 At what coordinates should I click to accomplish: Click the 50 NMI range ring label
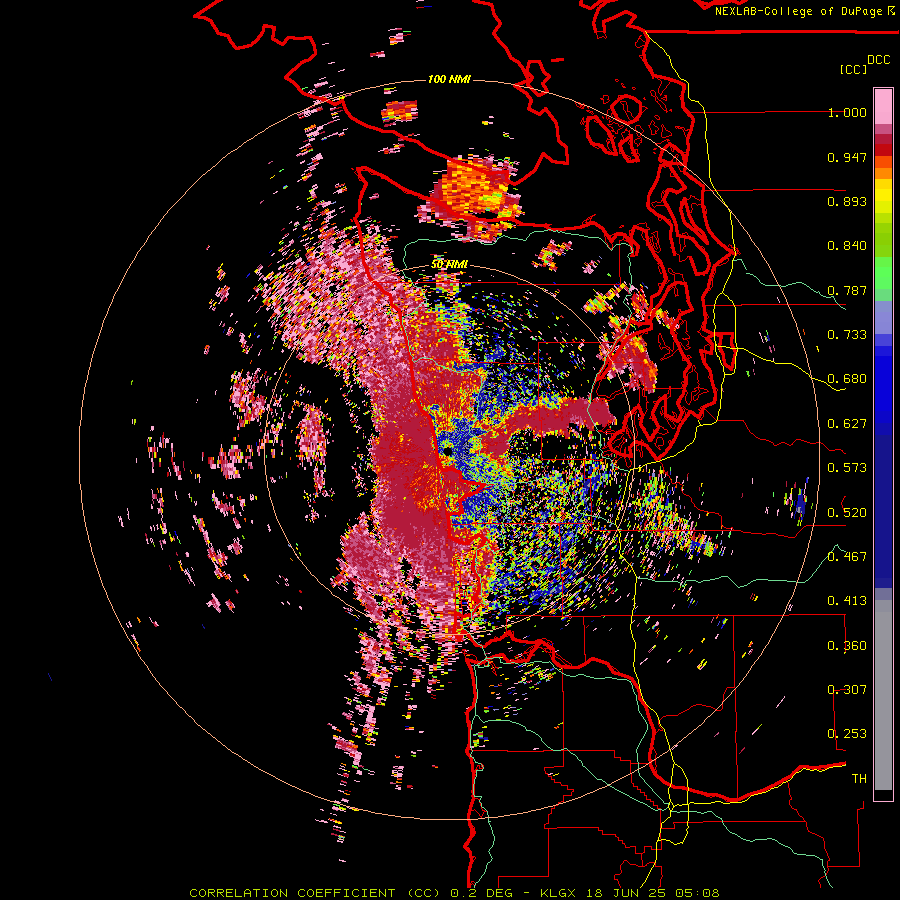tap(449, 265)
